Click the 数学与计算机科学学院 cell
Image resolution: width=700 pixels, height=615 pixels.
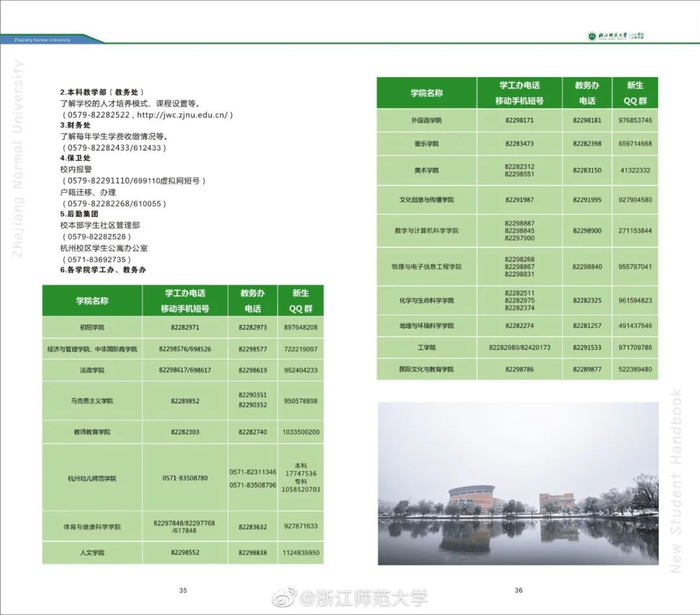click(426, 231)
